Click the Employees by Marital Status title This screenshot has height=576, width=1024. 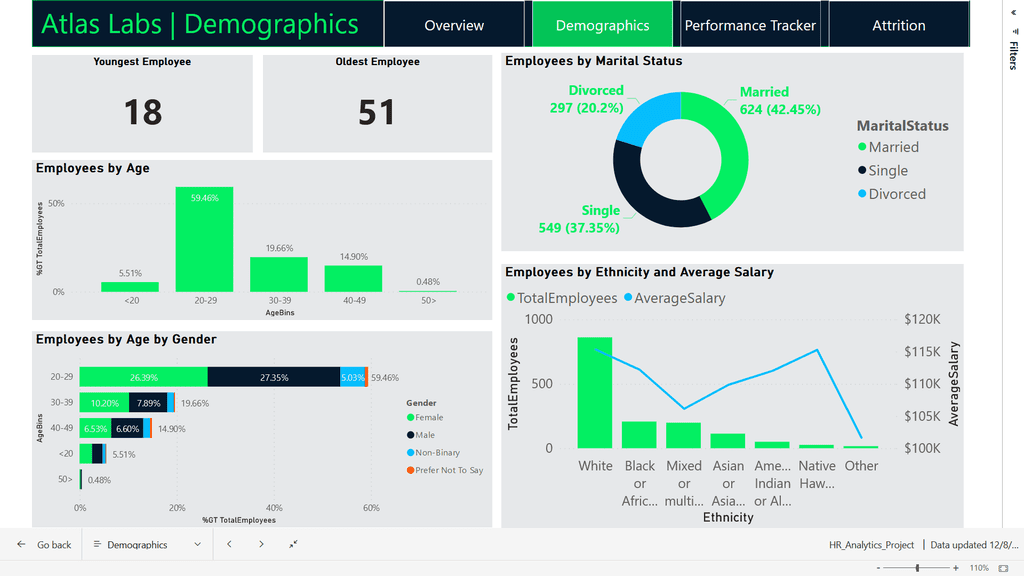[594, 61]
